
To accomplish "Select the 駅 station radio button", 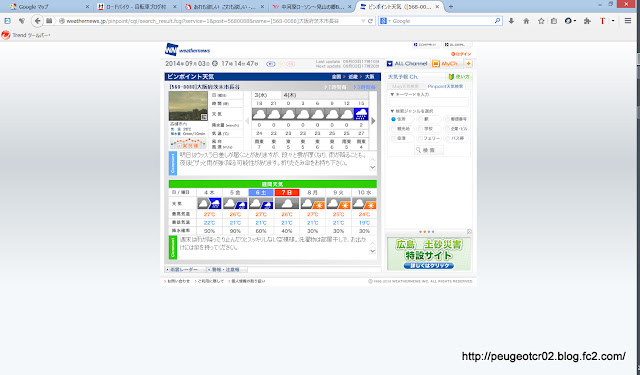I will click(x=420, y=119).
